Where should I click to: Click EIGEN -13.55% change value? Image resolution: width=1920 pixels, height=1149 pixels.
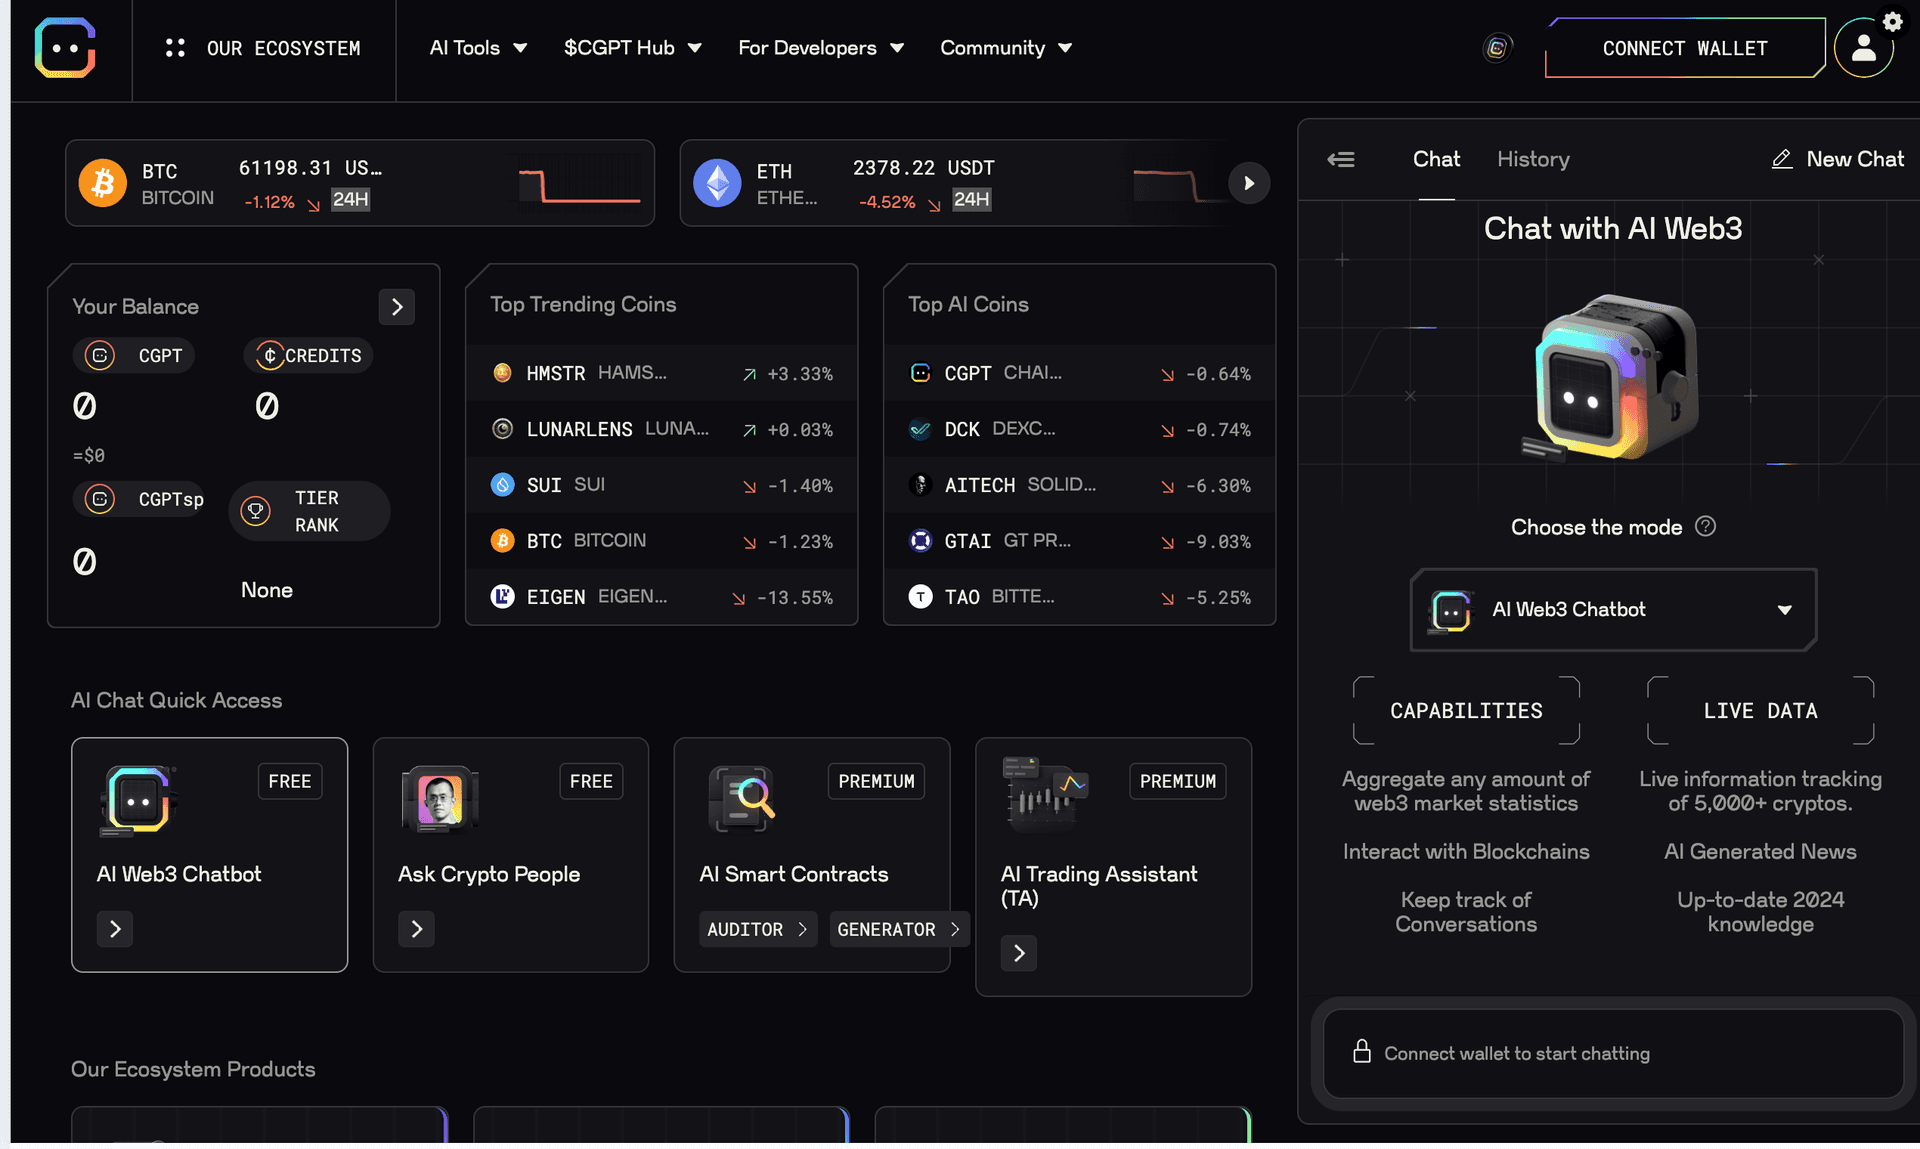point(795,597)
